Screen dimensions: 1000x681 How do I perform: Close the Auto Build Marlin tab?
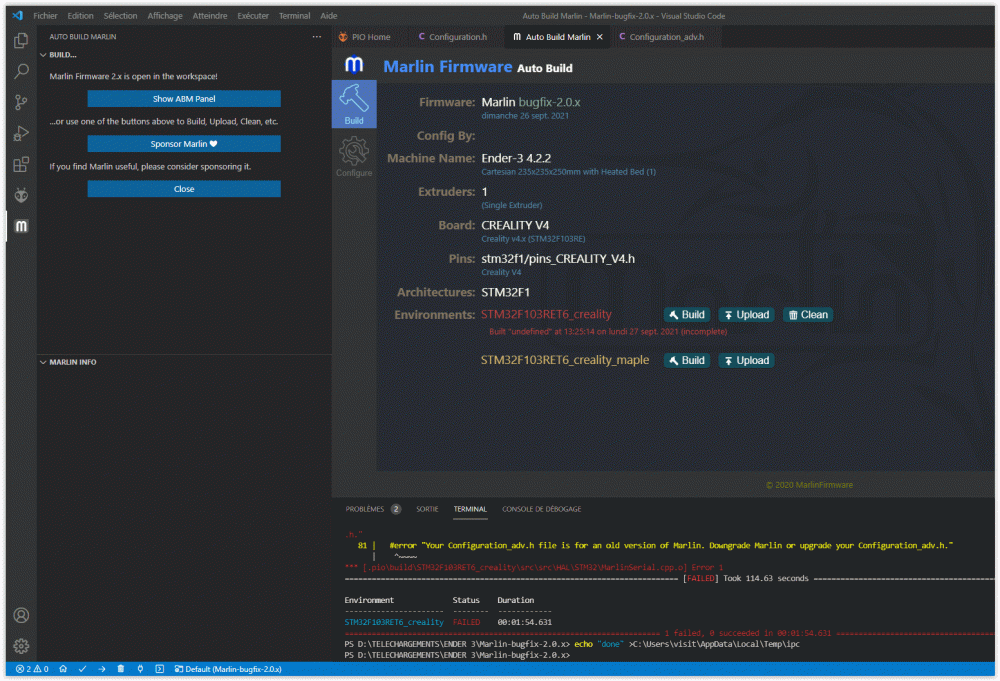(x=599, y=37)
